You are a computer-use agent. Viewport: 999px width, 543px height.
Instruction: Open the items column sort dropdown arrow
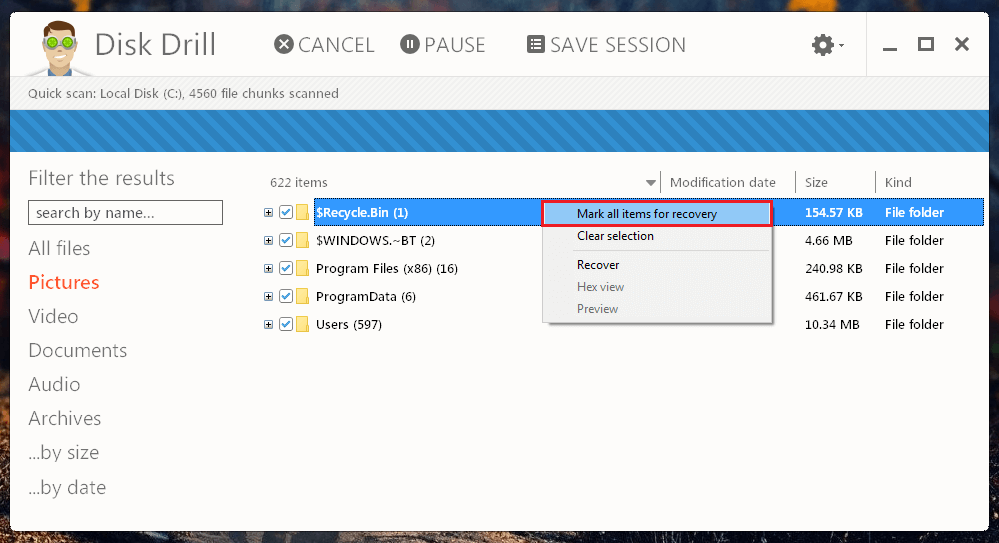pyautogui.click(x=651, y=183)
